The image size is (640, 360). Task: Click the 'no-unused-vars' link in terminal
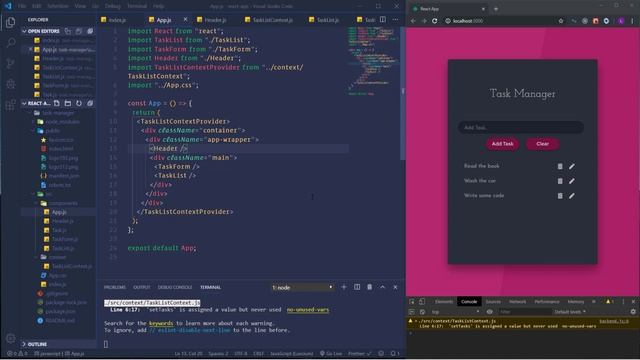coord(308,310)
